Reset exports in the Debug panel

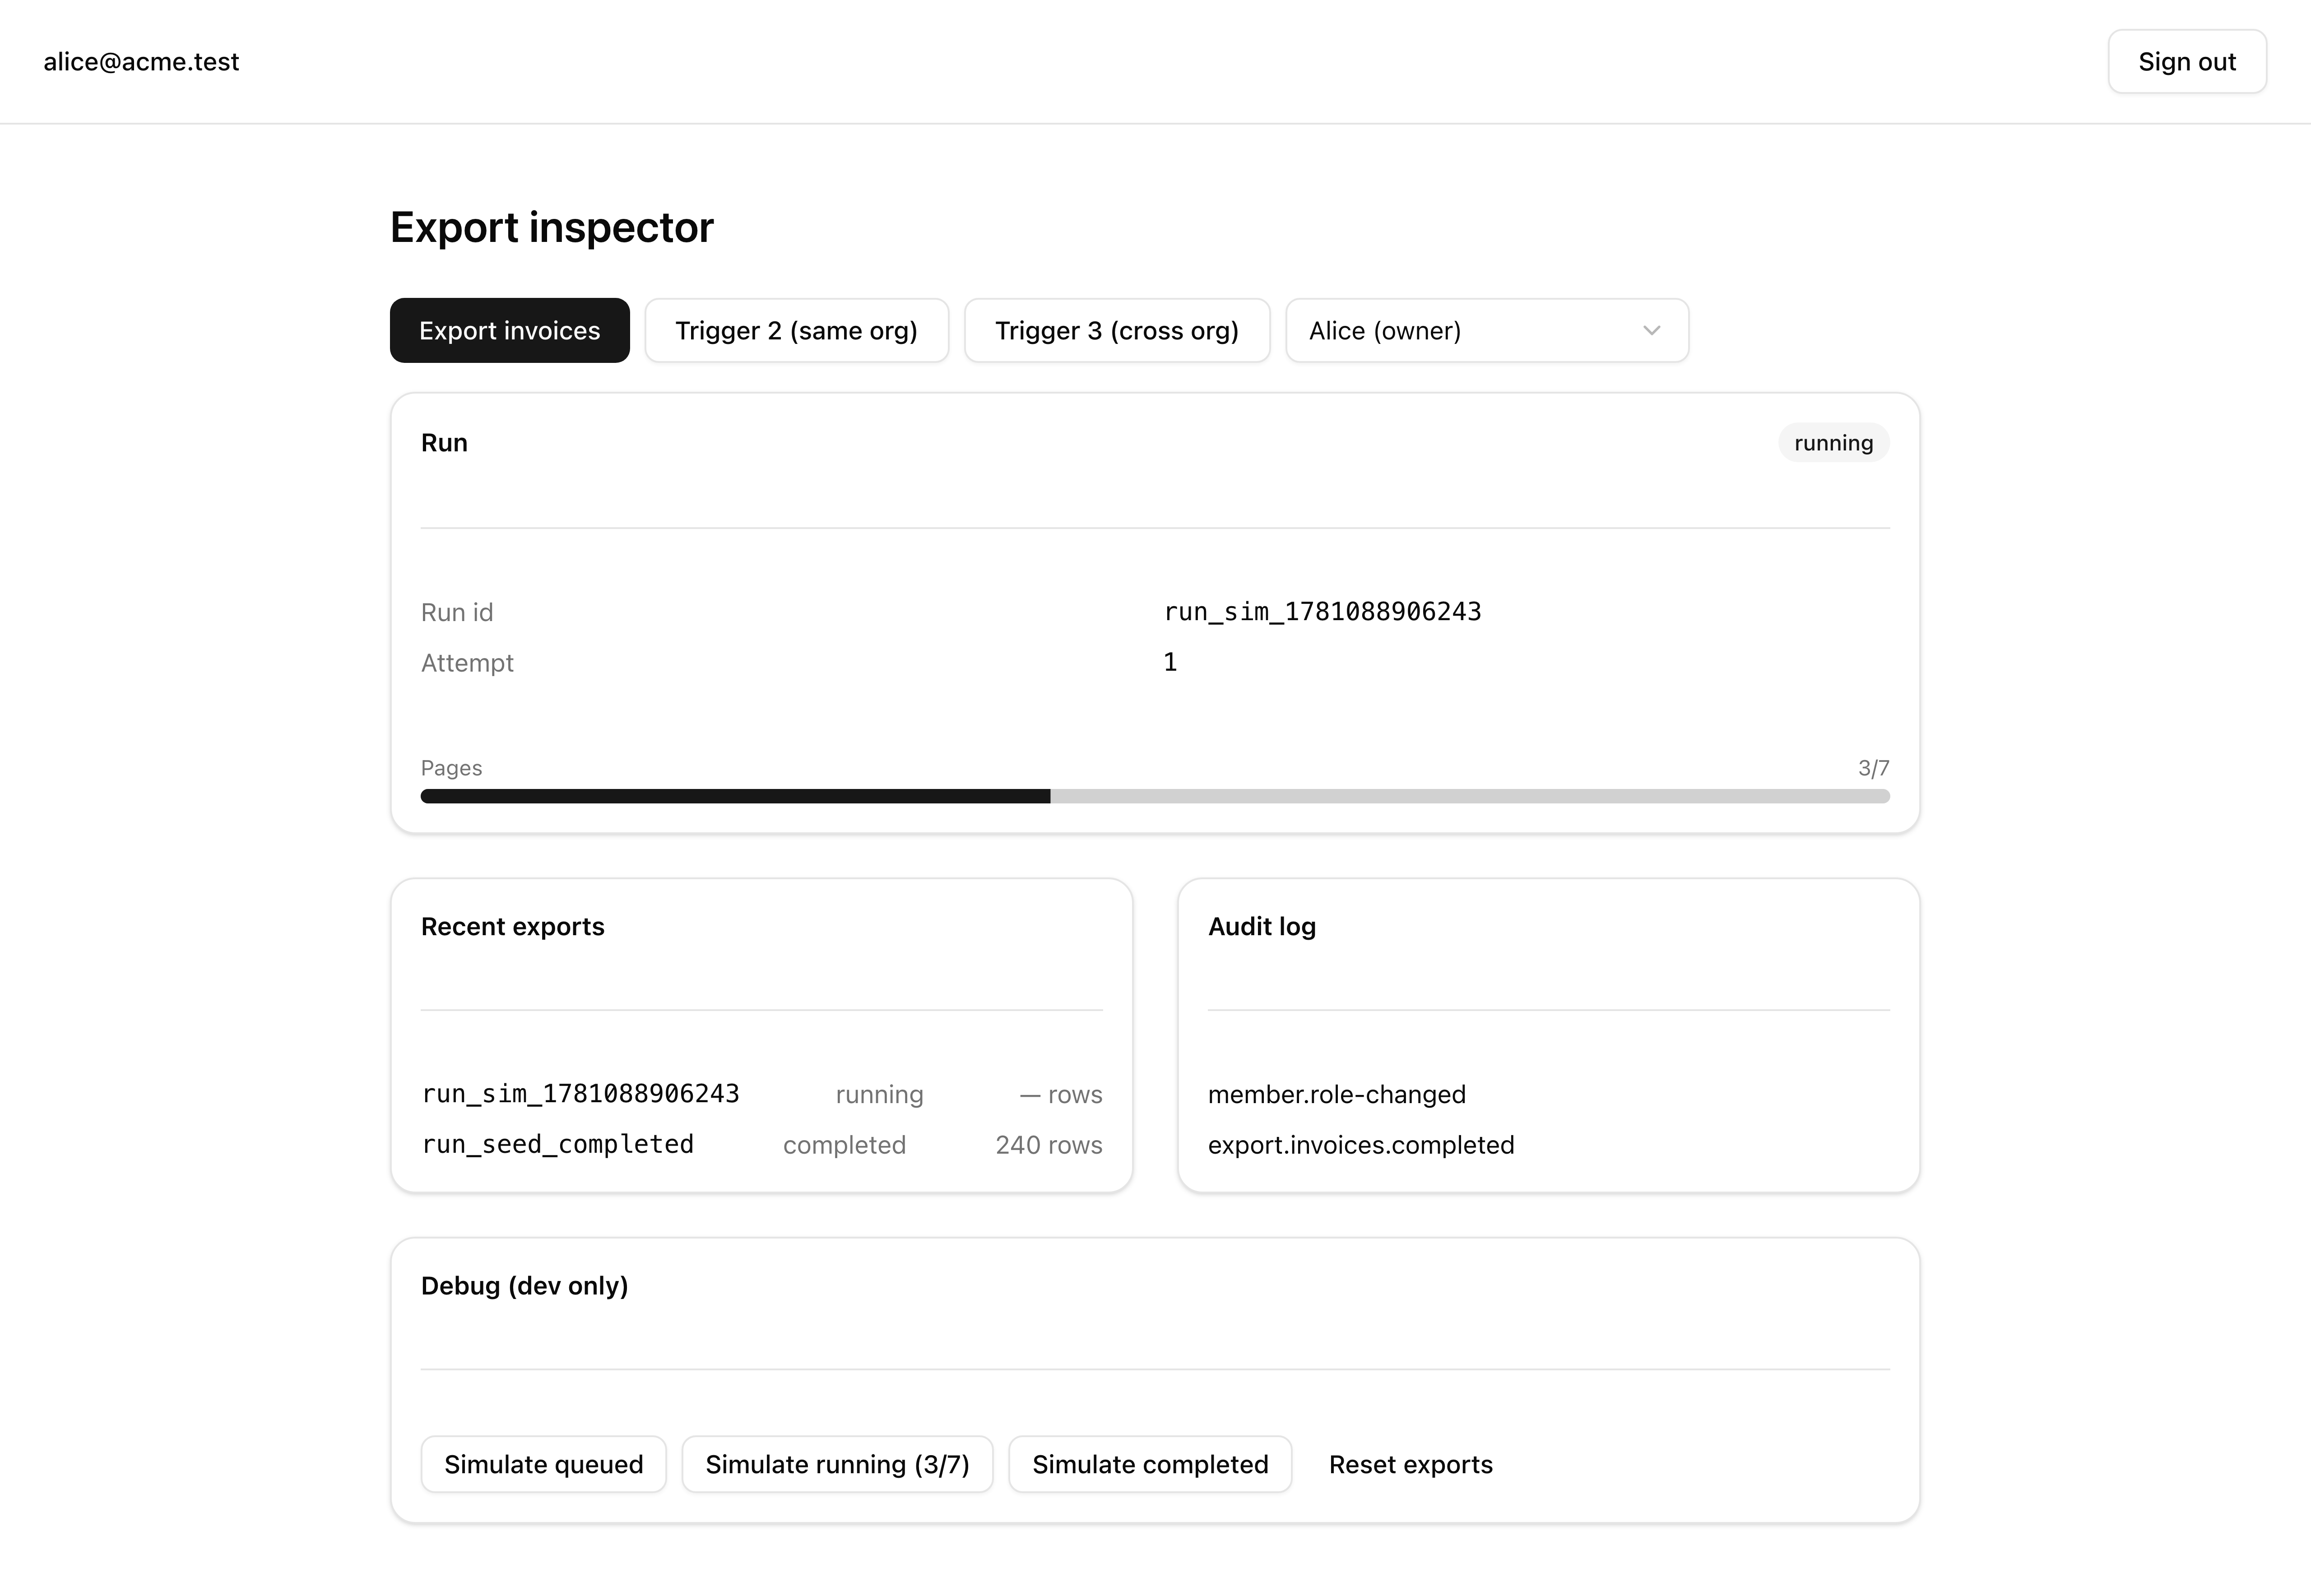point(1410,1464)
